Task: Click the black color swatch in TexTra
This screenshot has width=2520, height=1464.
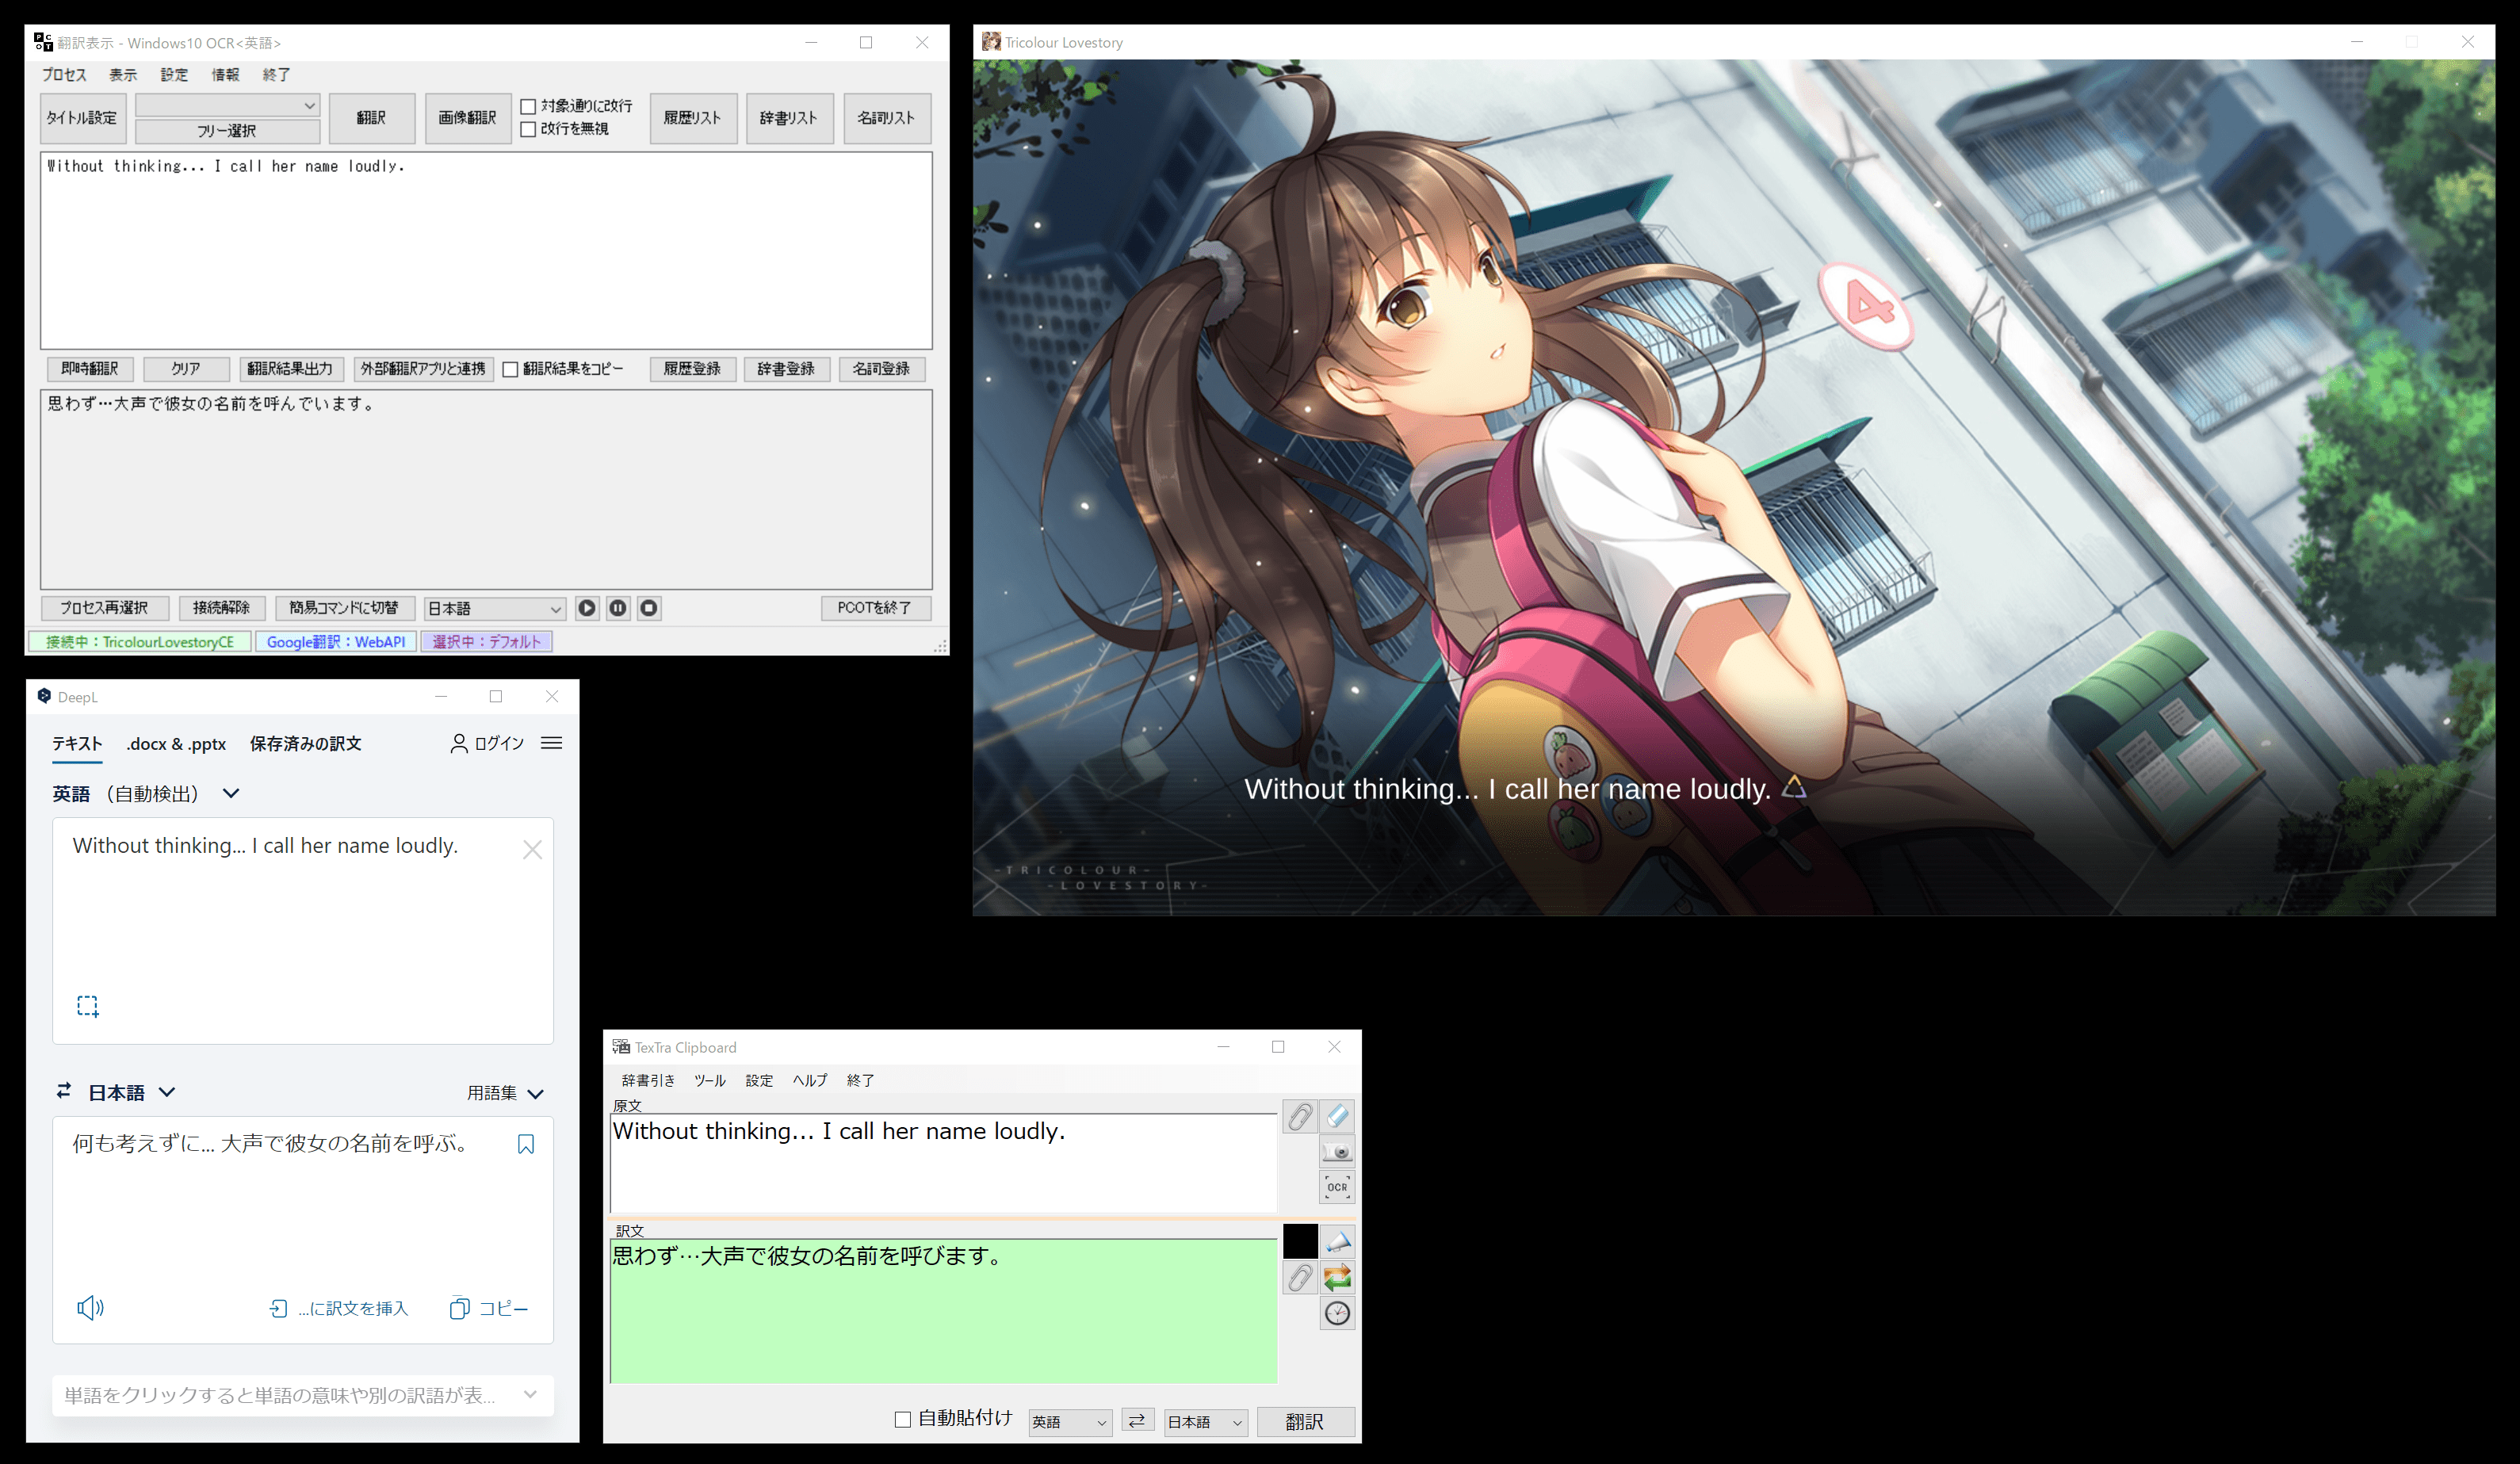Action: 1300,1241
